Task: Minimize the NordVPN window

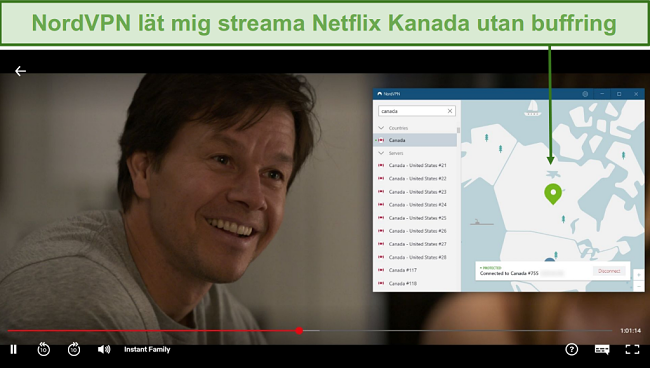Action: click(602, 94)
